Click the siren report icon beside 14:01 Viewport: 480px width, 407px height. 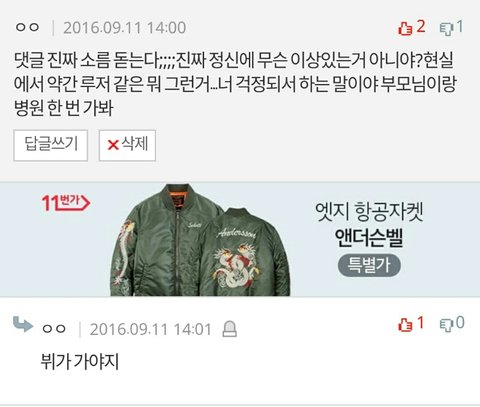(230, 329)
